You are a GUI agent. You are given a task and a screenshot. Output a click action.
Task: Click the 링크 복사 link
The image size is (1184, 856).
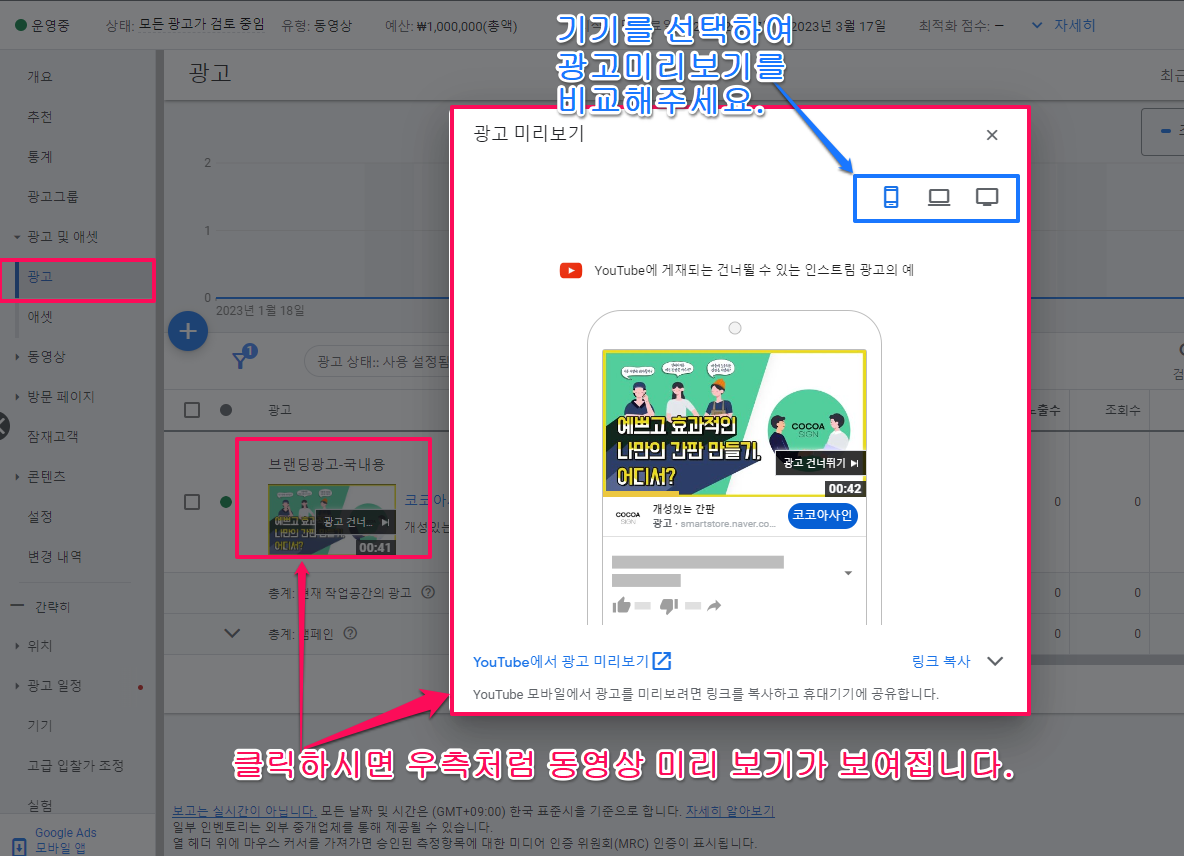941,661
